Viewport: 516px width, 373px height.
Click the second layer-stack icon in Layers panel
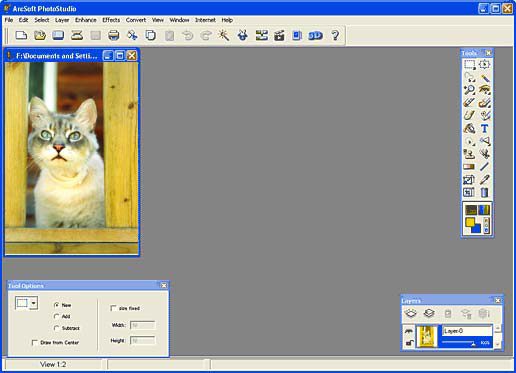pos(429,313)
